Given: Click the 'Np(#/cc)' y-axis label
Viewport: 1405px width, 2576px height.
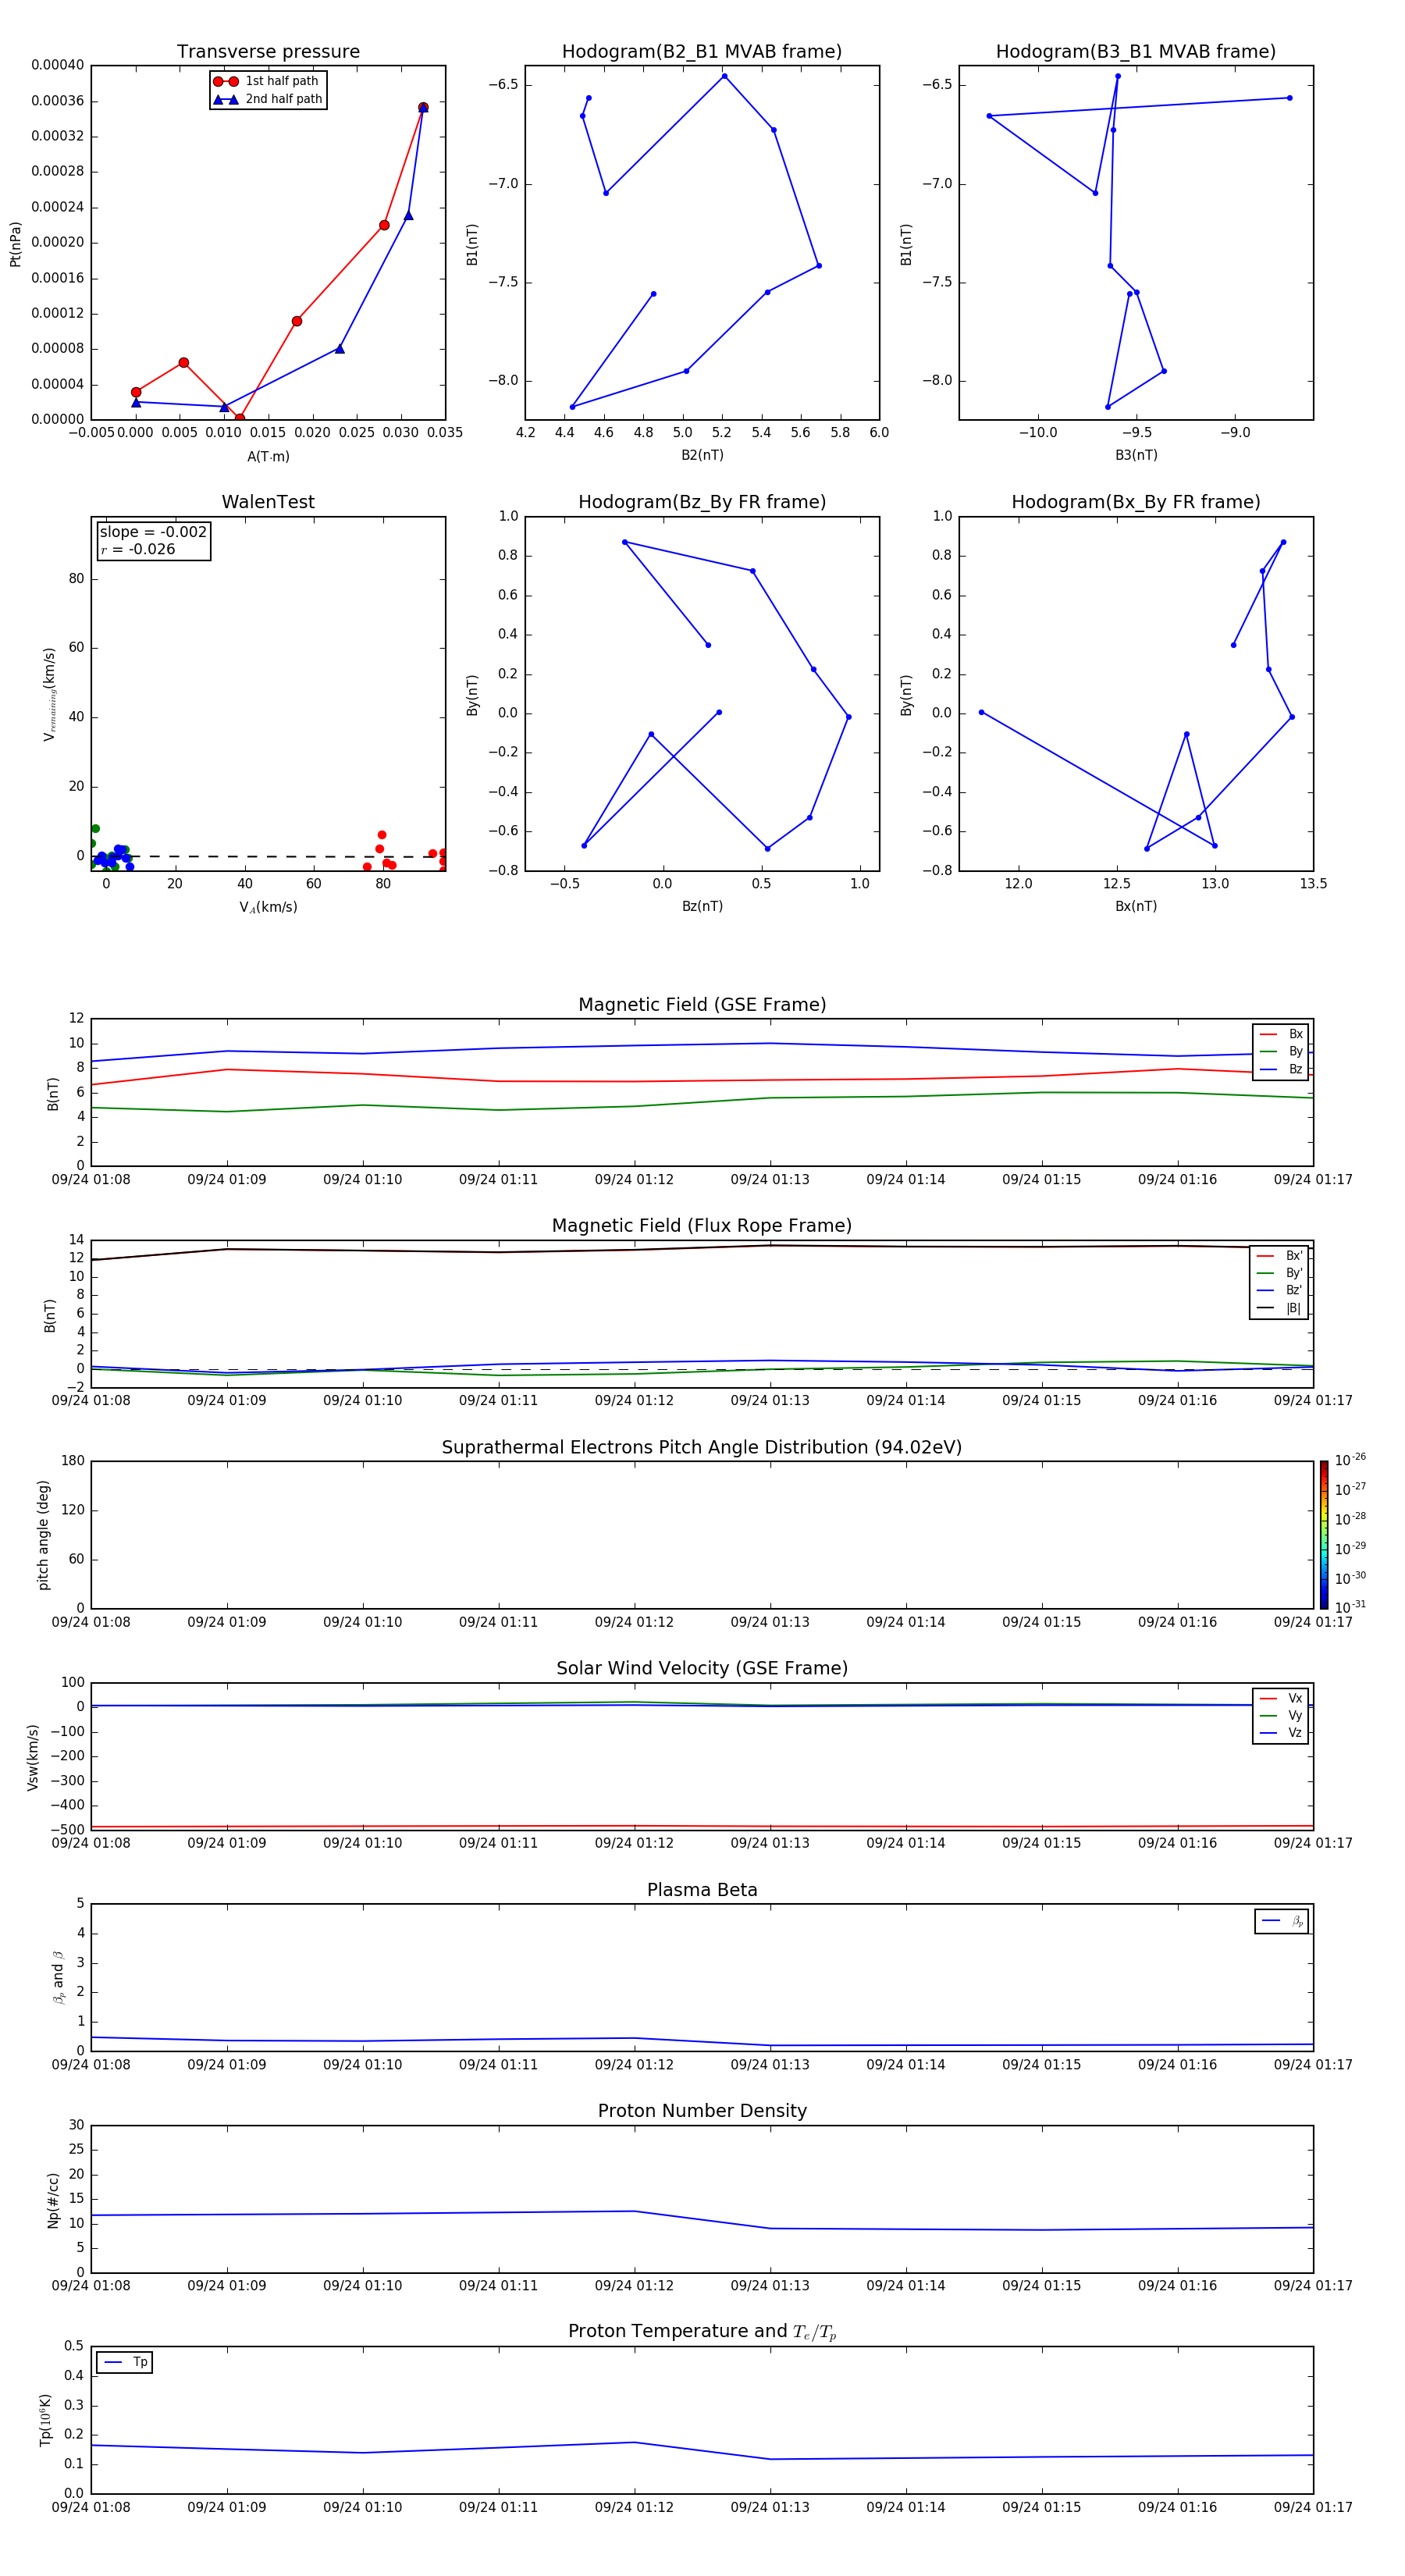Looking at the screenshot, I should tap(53, 2200).
